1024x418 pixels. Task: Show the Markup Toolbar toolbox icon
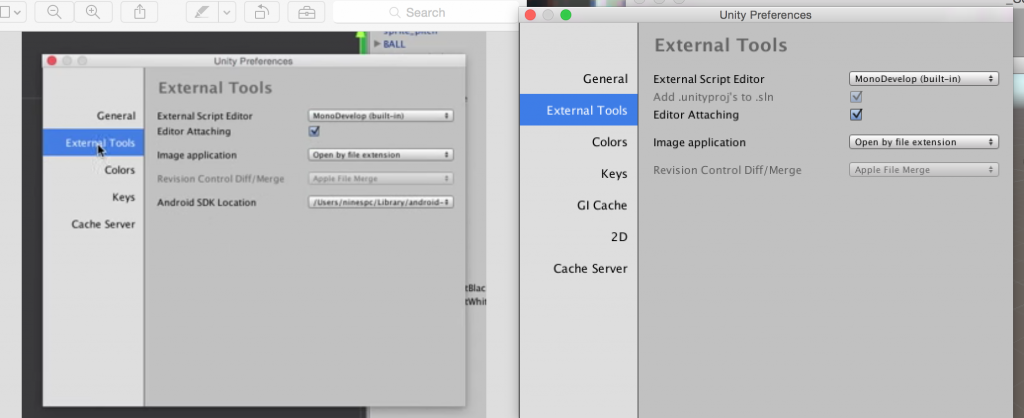pyautogui.click(x=306, y=12)
